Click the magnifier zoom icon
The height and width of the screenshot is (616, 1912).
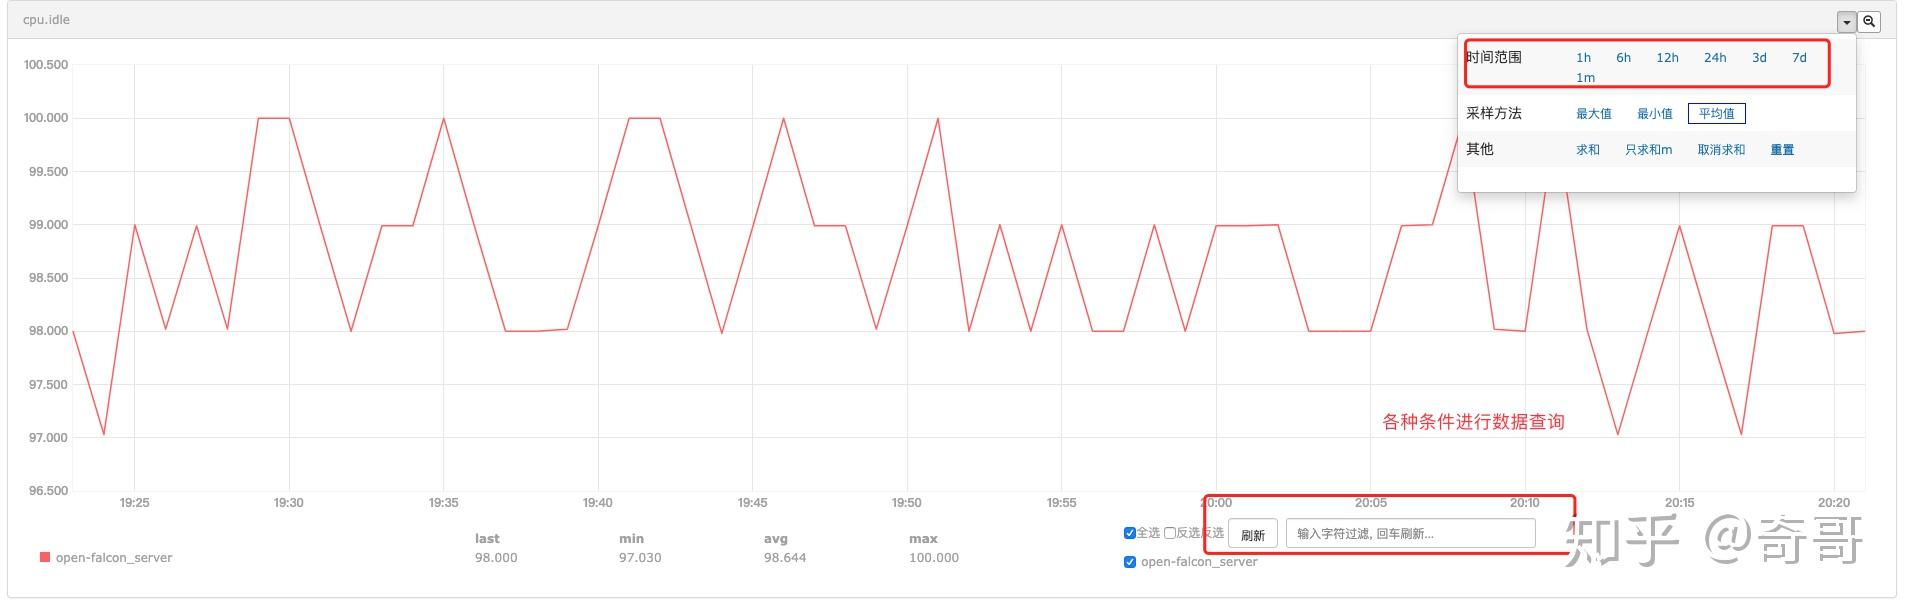(x=1869, y=21)
